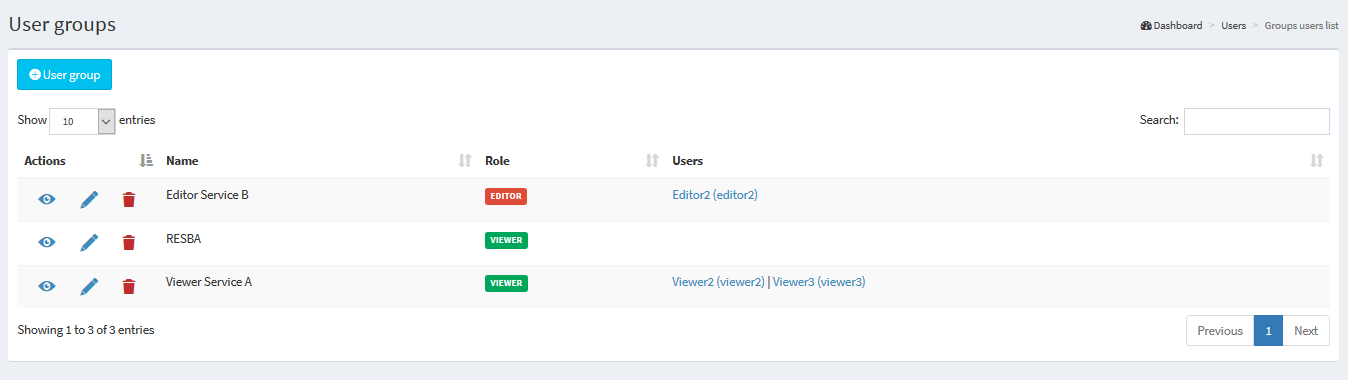Sort the table by Name column
1348x380 pixels.
coord(464,160)
